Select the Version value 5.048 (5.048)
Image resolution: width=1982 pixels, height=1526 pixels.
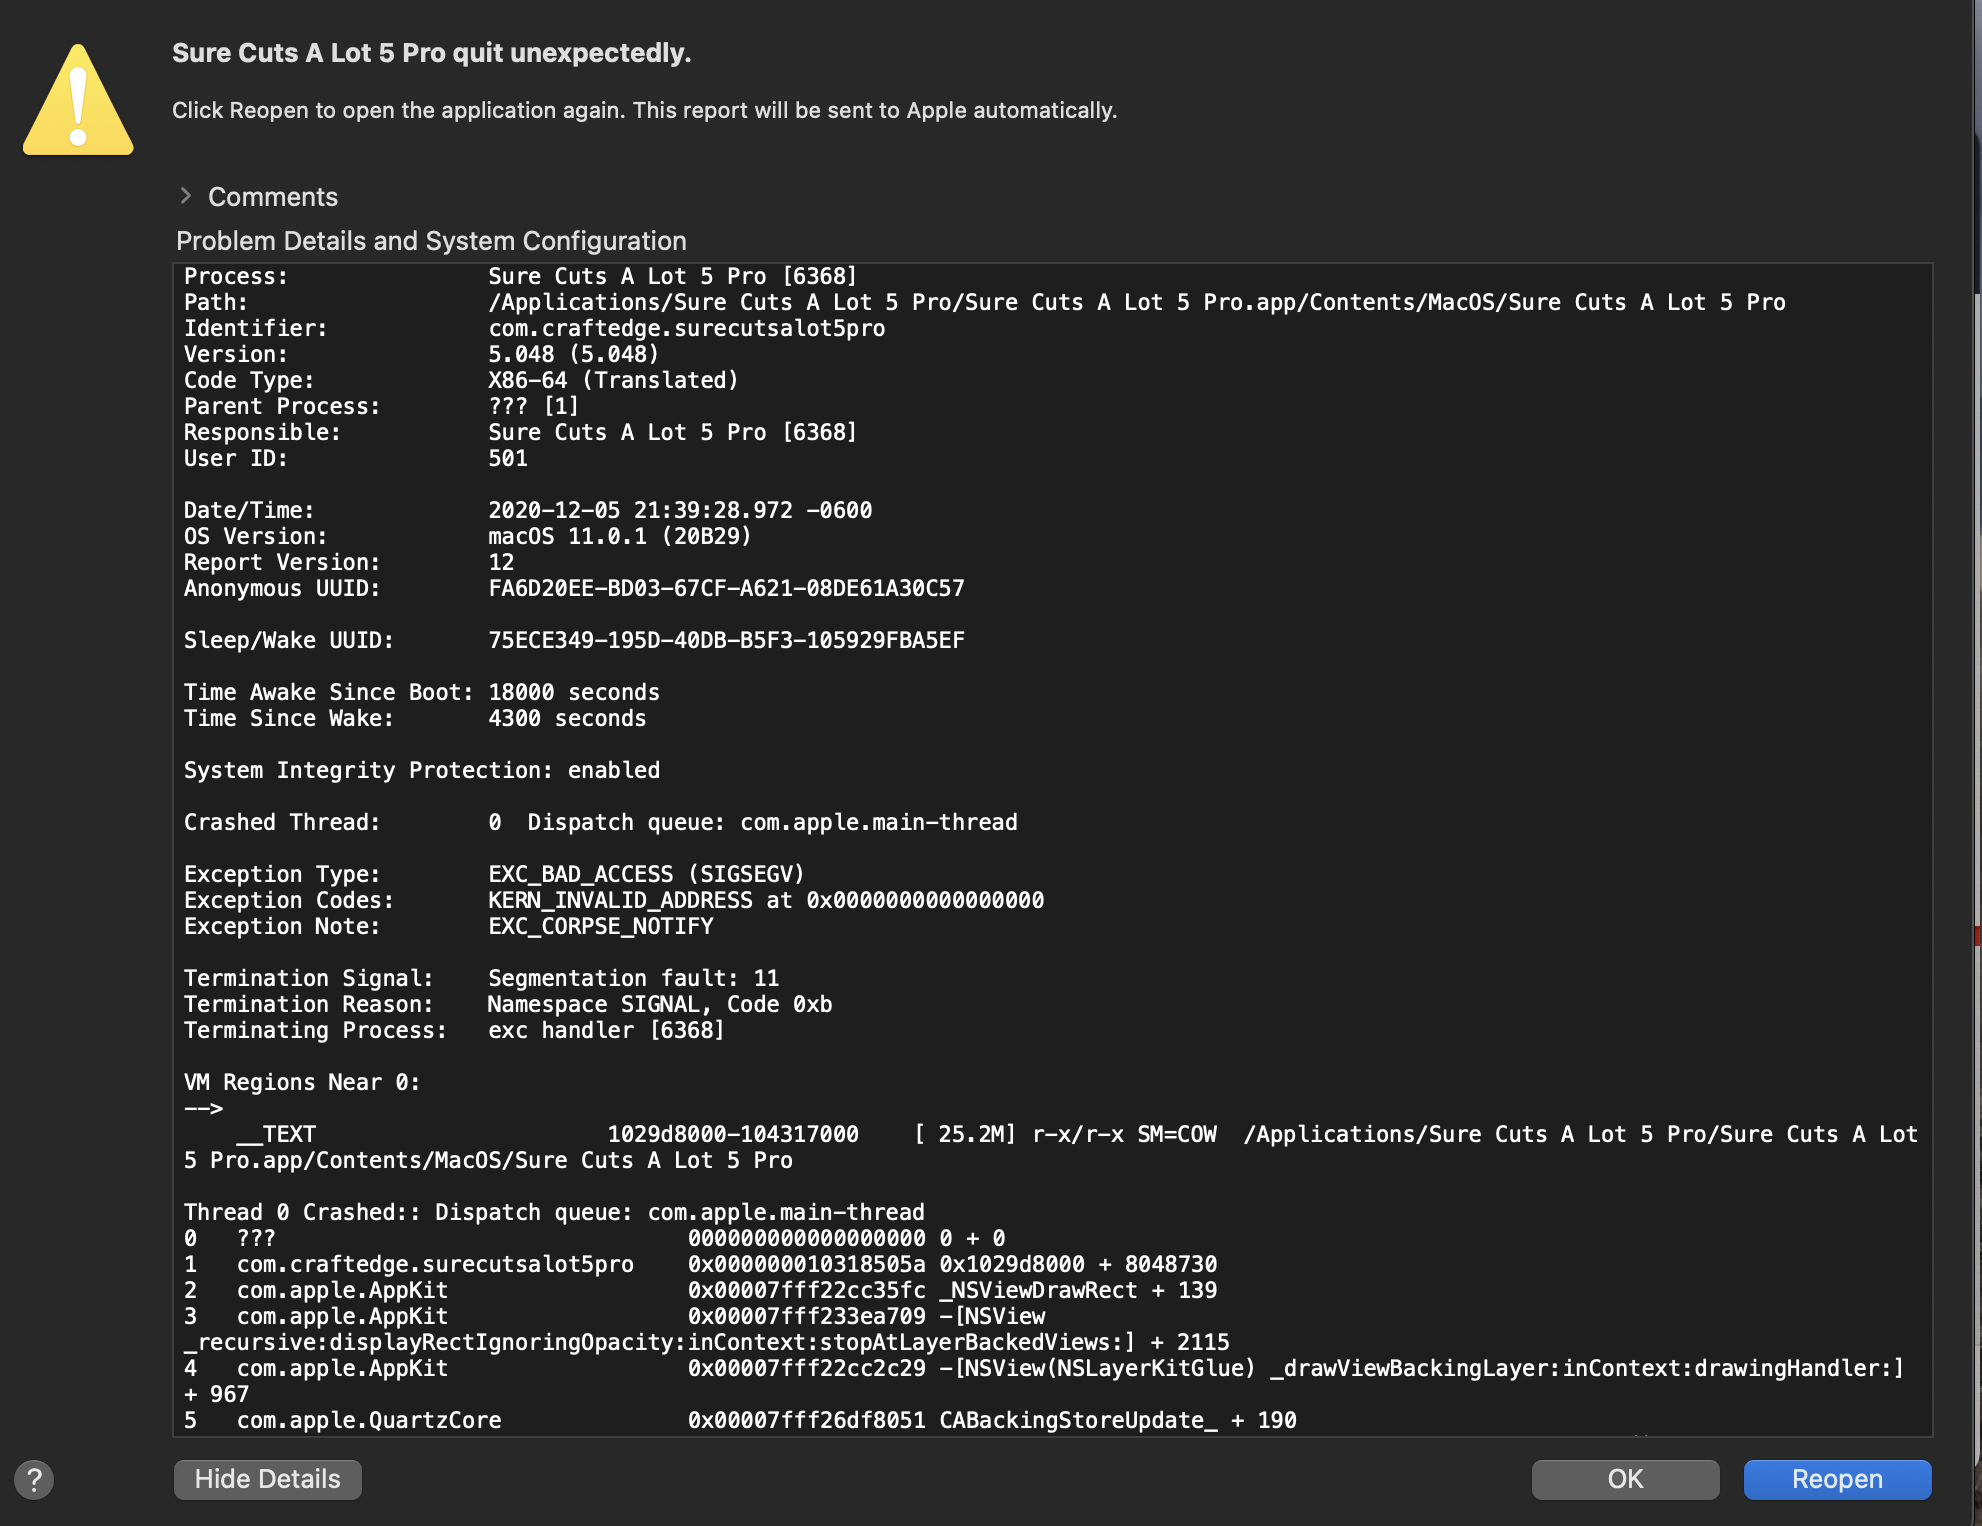coord(573,354)
